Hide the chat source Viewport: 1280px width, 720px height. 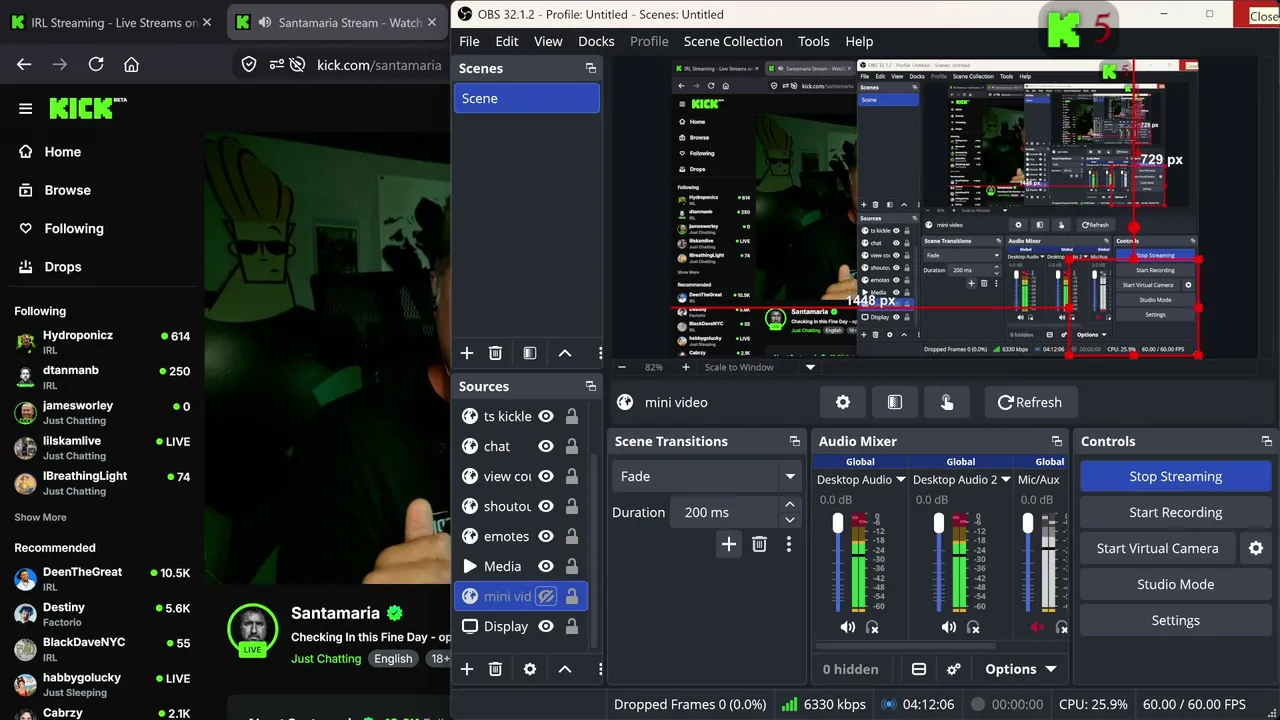pos(546,446)
